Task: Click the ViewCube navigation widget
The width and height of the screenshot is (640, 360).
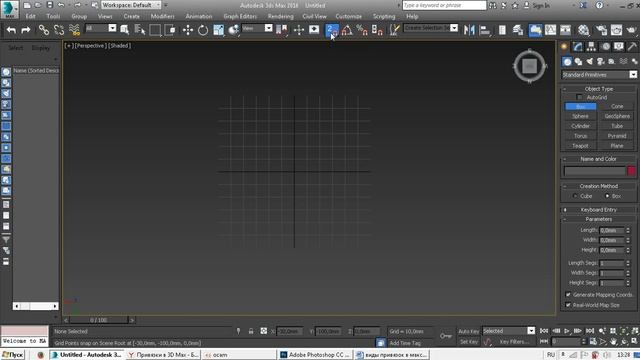Action: (x=529, y=66)
